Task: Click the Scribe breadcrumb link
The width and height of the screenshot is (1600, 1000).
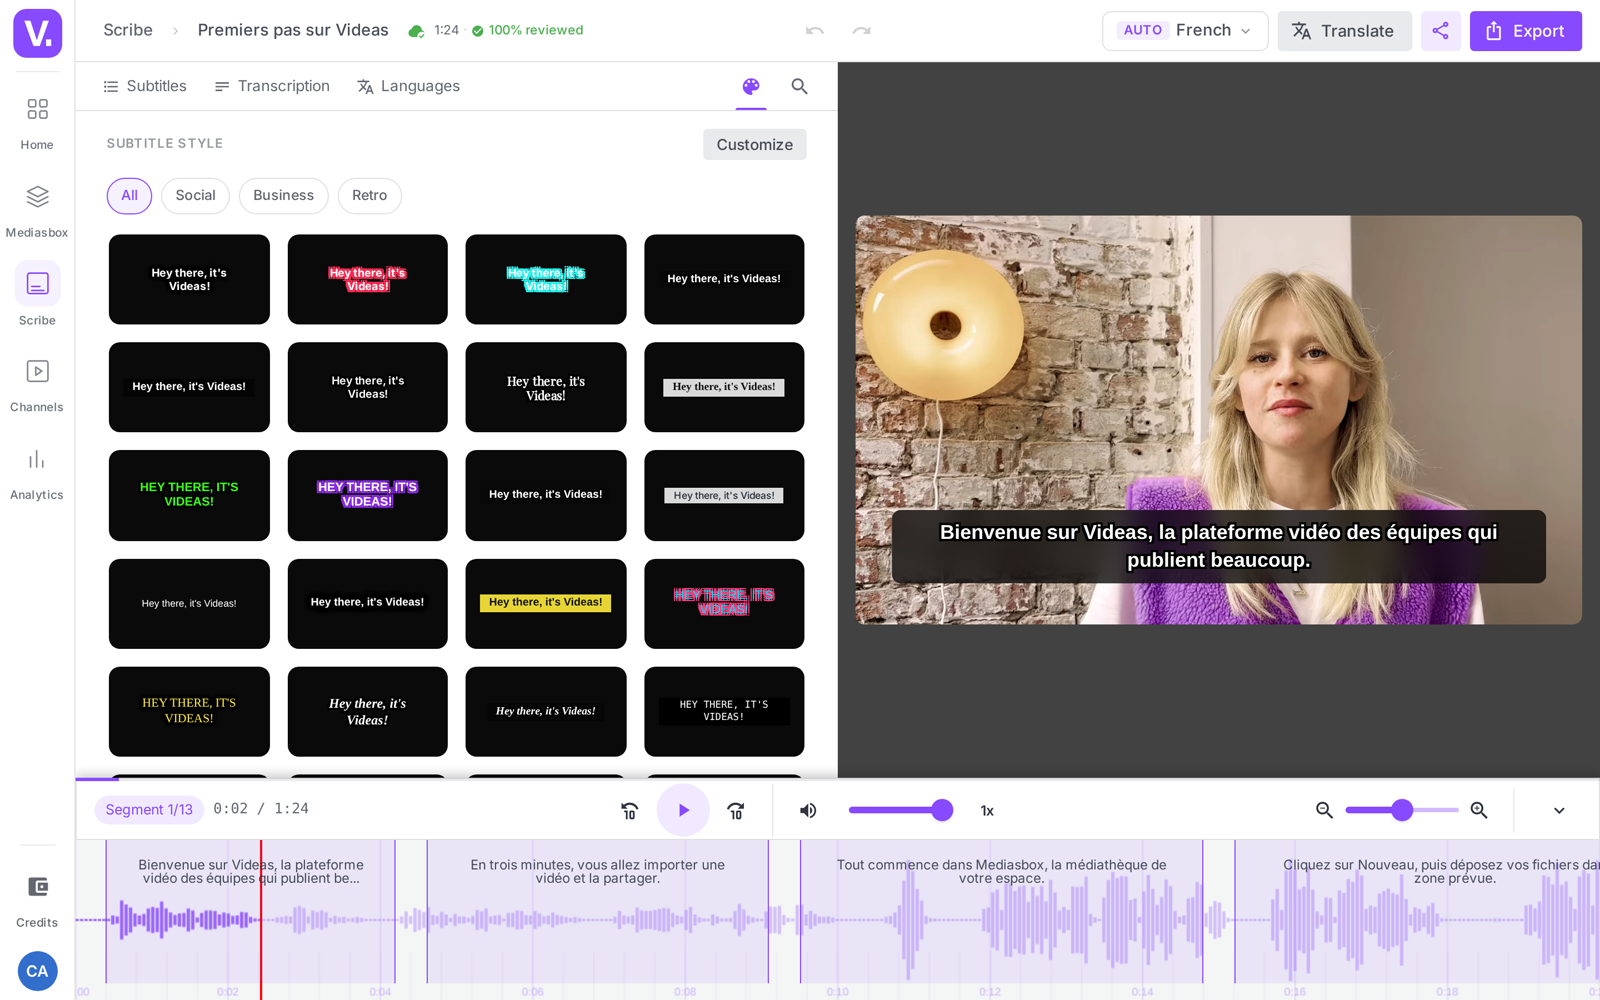Action: pos(128,30)
